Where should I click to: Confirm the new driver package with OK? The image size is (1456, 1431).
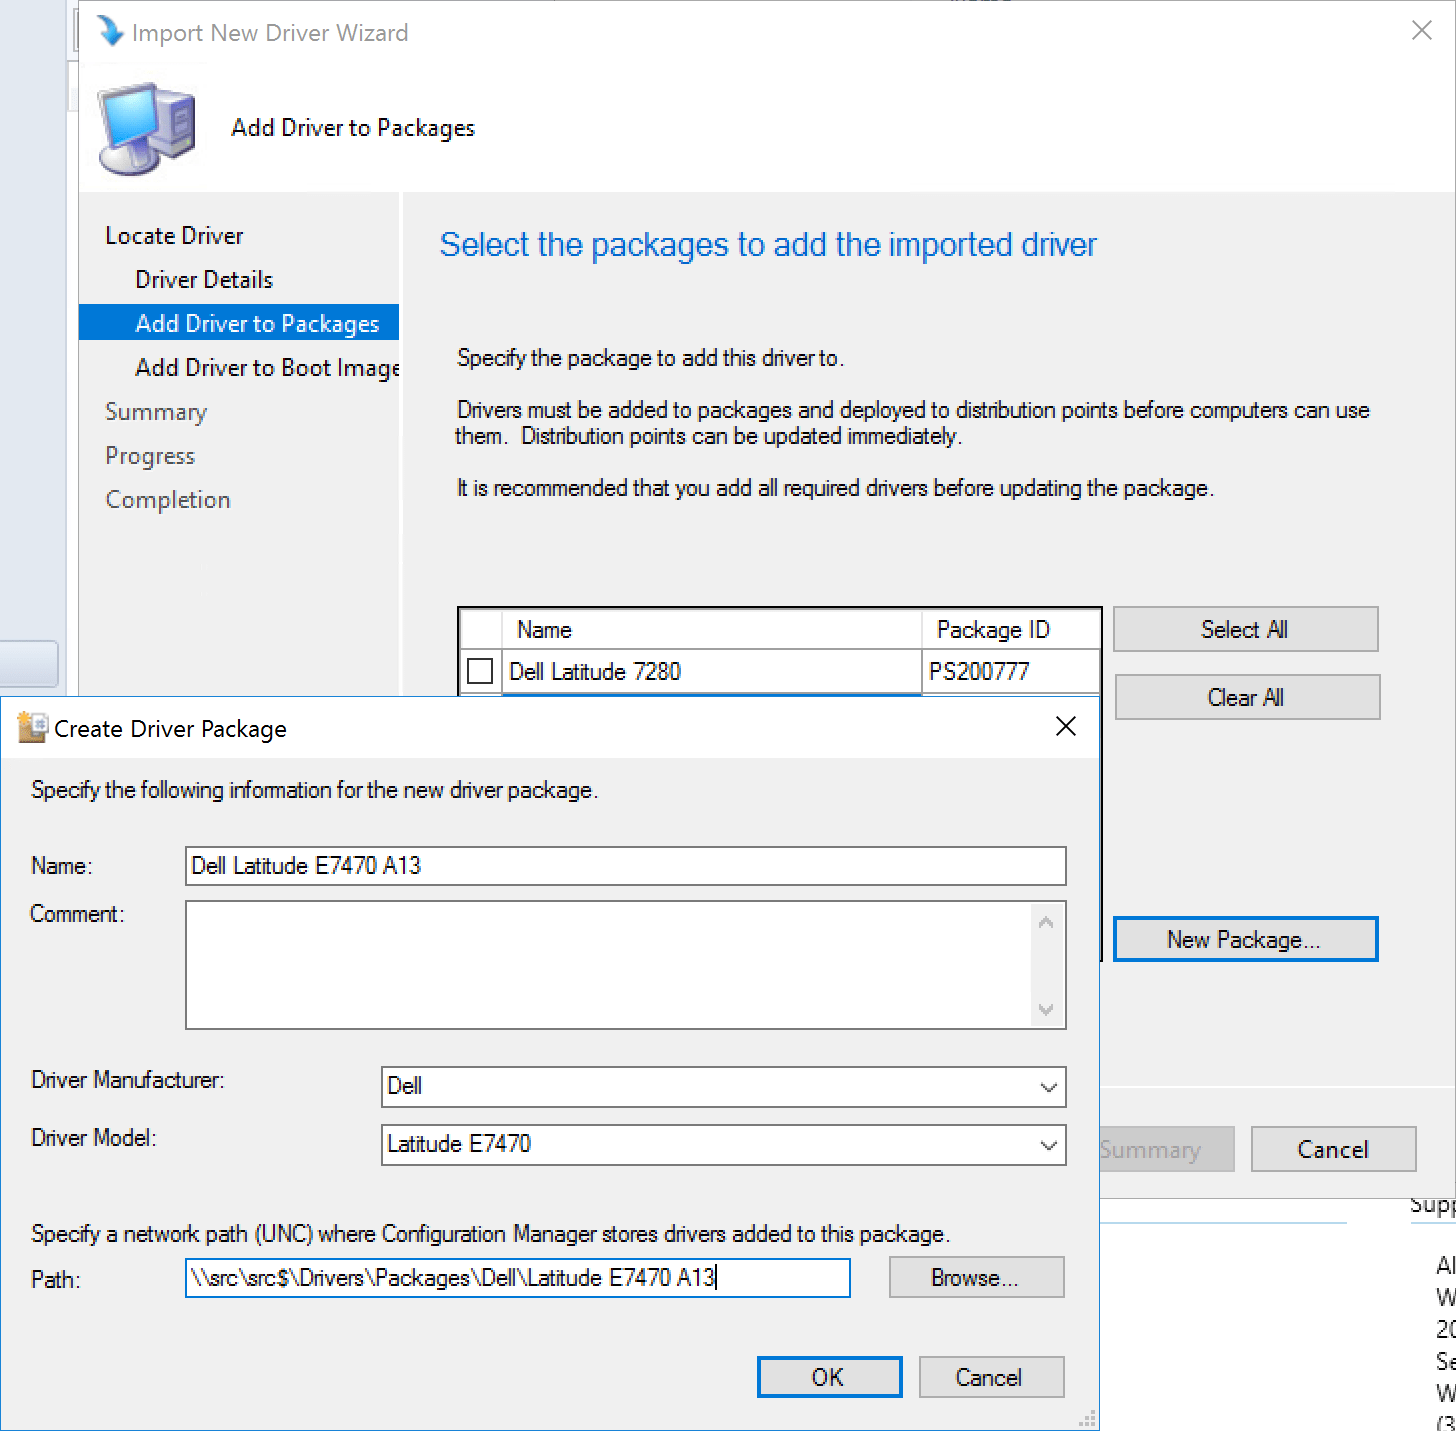(x=829, y=1377)
